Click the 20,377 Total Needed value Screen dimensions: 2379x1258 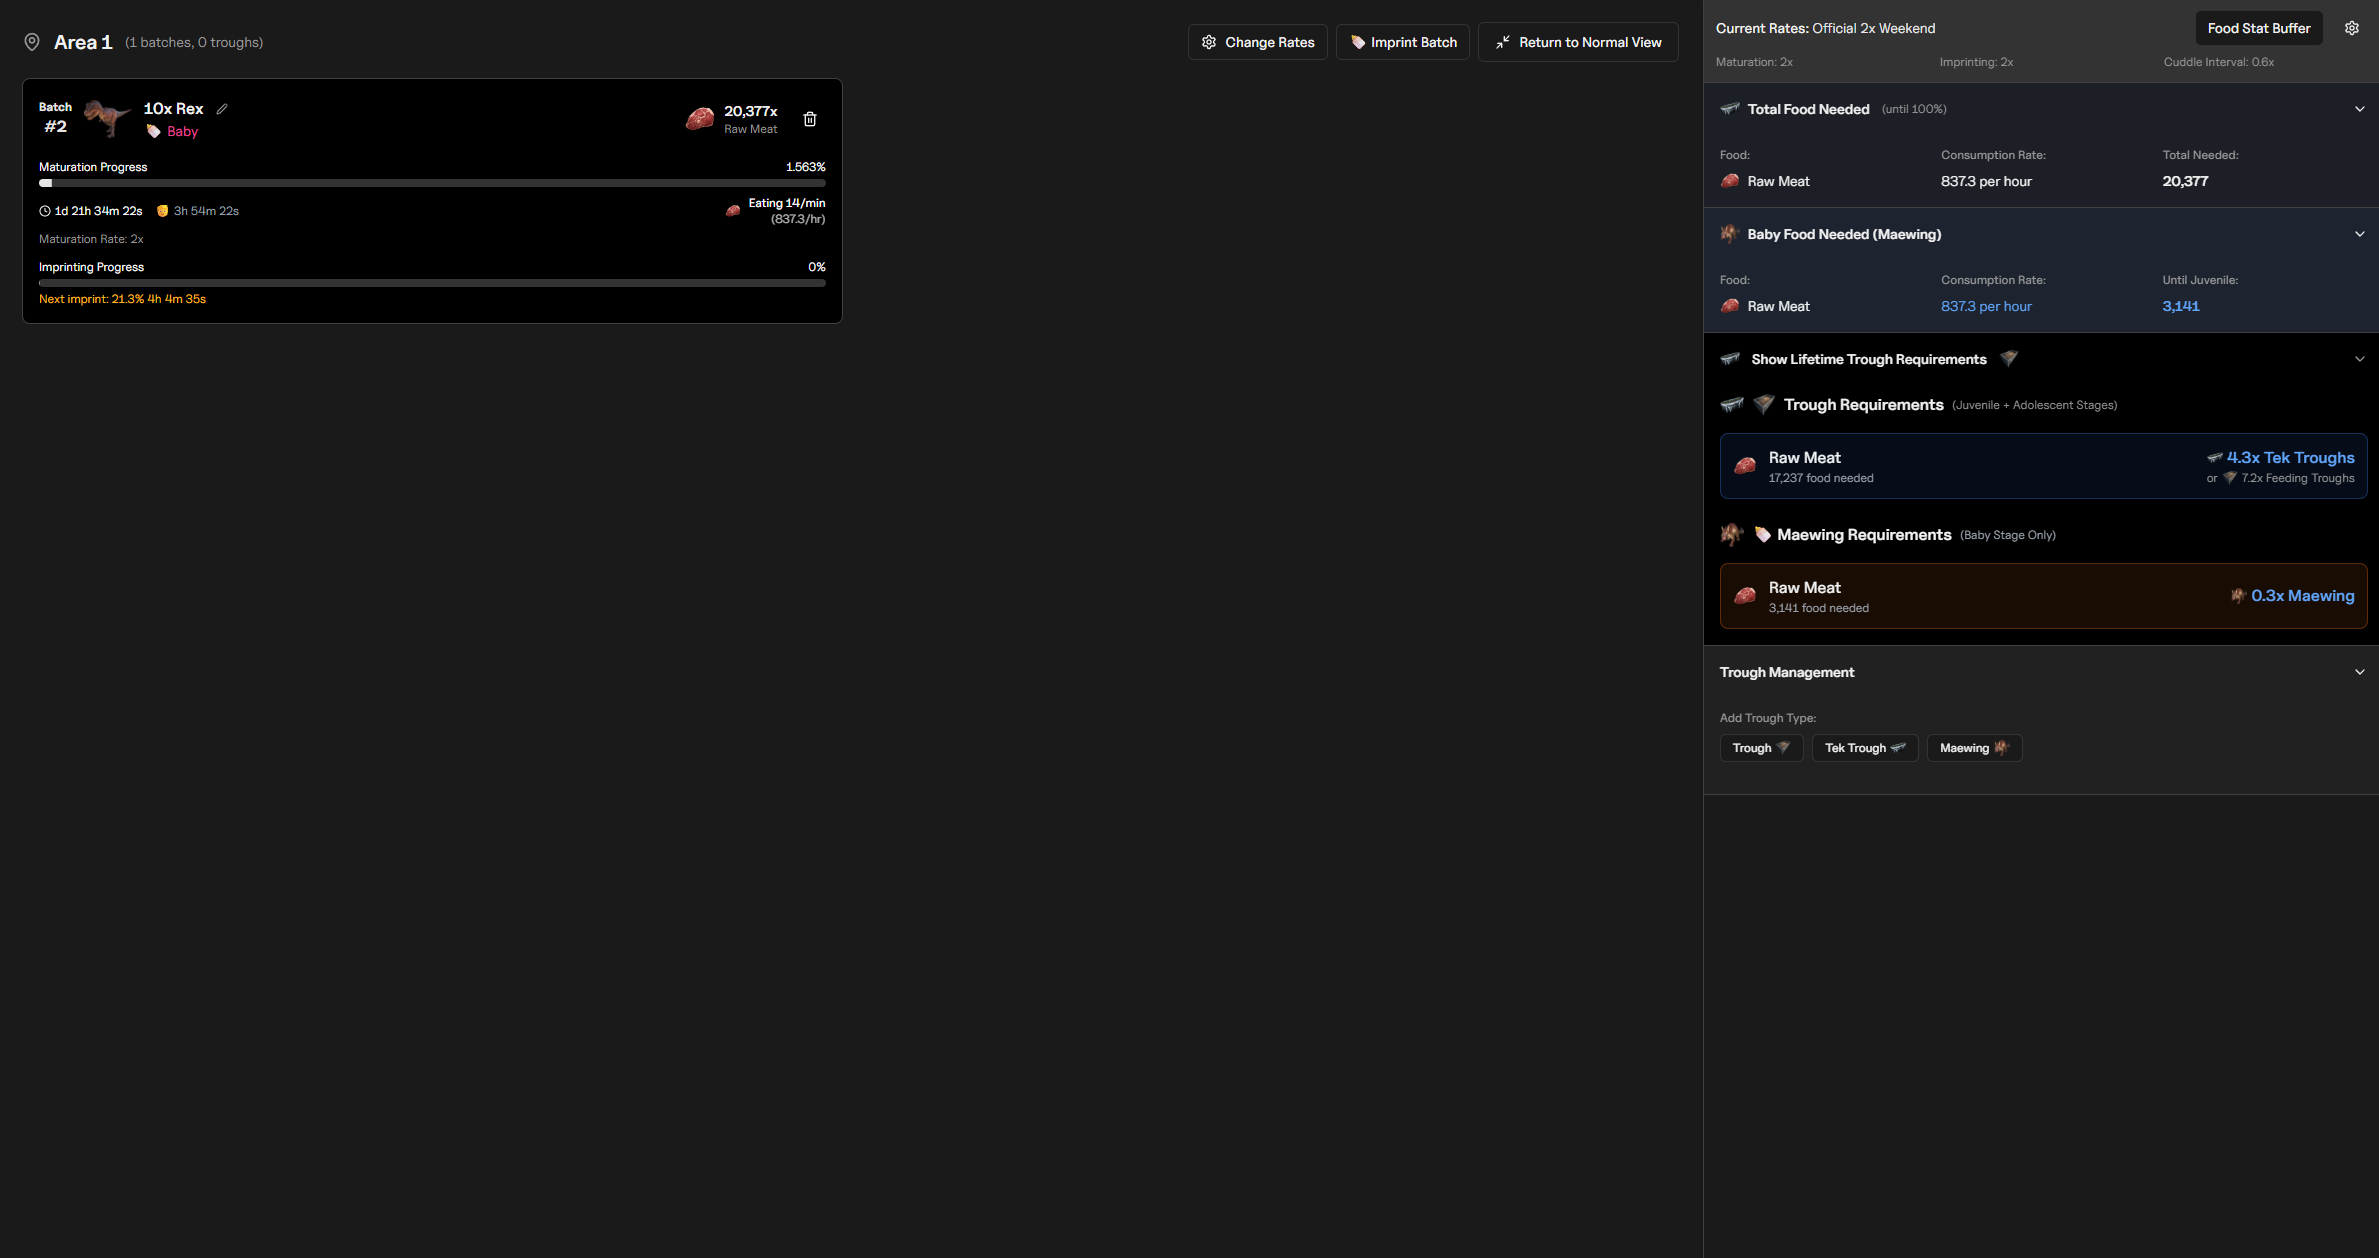[2185, 181]
